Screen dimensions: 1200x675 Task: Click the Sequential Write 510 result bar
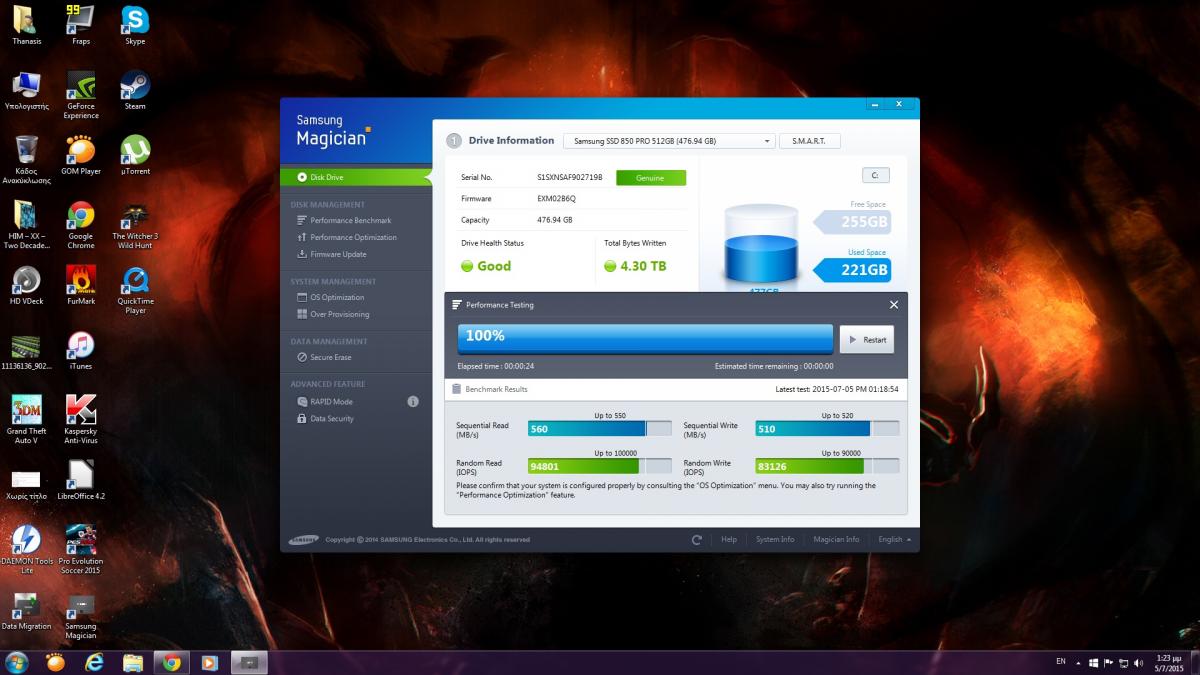[827, 429]
